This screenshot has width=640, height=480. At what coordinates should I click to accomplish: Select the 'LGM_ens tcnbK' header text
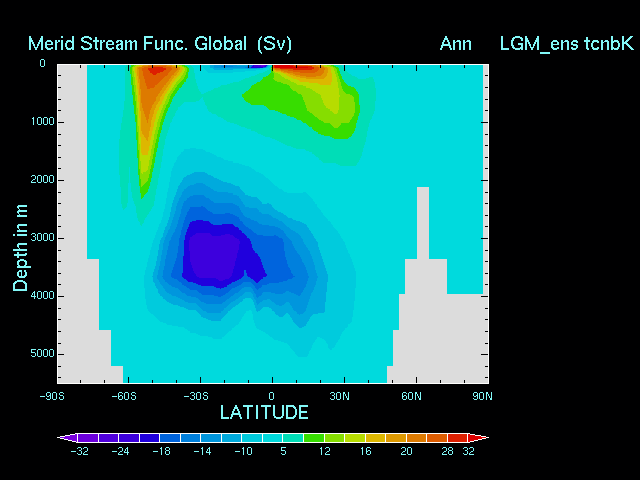566,44
